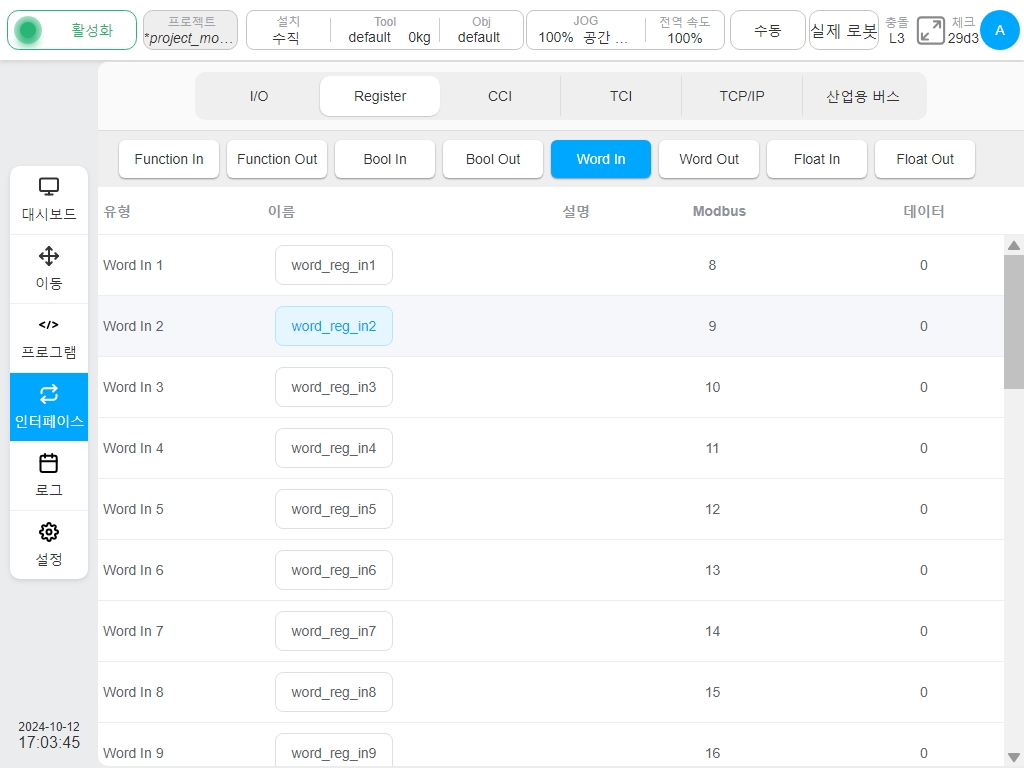Click the 'Word In 5' row label

pyautogui.click(x=133, y=509)
